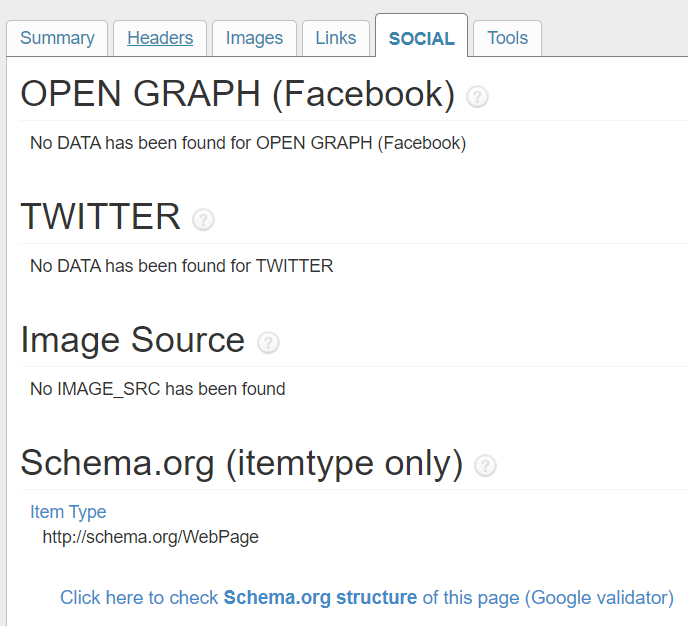Open the help icon next to TWITTER
The width and height of the screenshot is (688, 626).
pyautogui.click(x=203, y=219)
